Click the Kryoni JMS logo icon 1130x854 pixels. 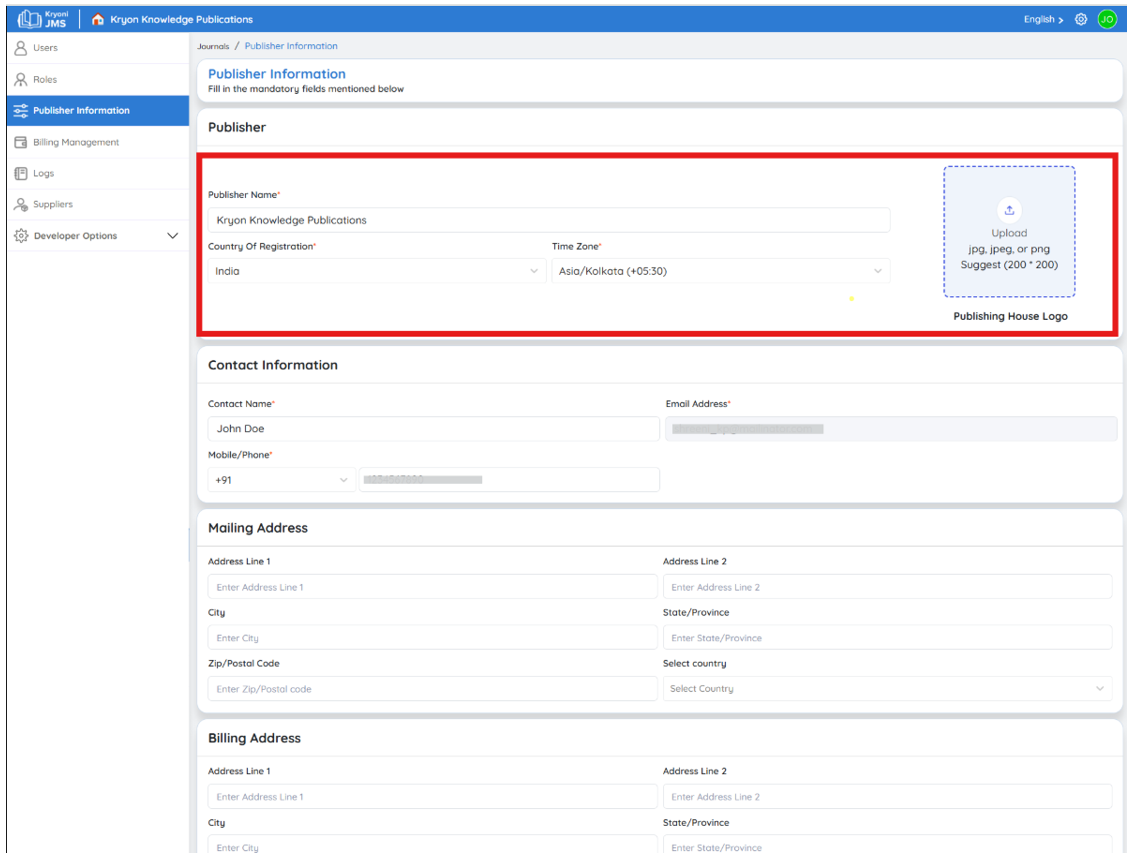(30, 19)
